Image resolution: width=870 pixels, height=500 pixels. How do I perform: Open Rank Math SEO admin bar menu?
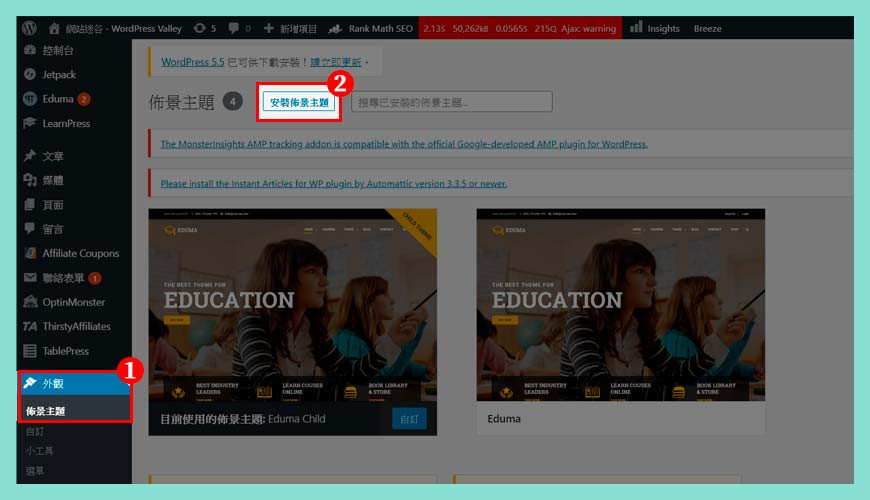(381, 28)
